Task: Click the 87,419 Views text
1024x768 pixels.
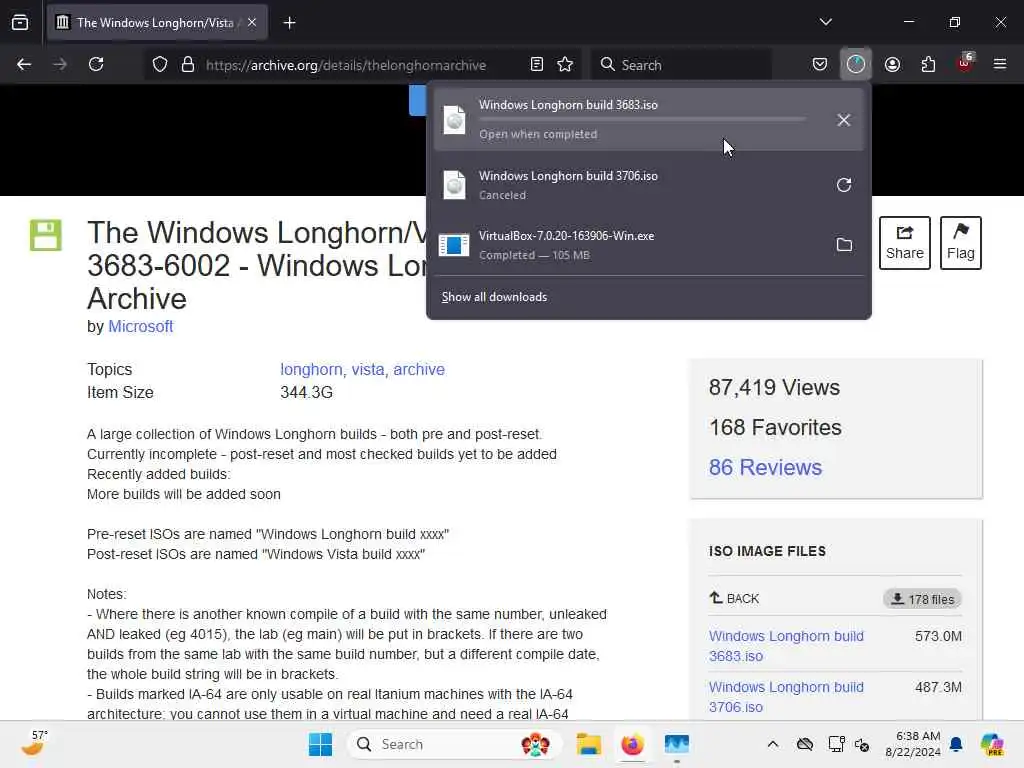Action: pos(775,388)
